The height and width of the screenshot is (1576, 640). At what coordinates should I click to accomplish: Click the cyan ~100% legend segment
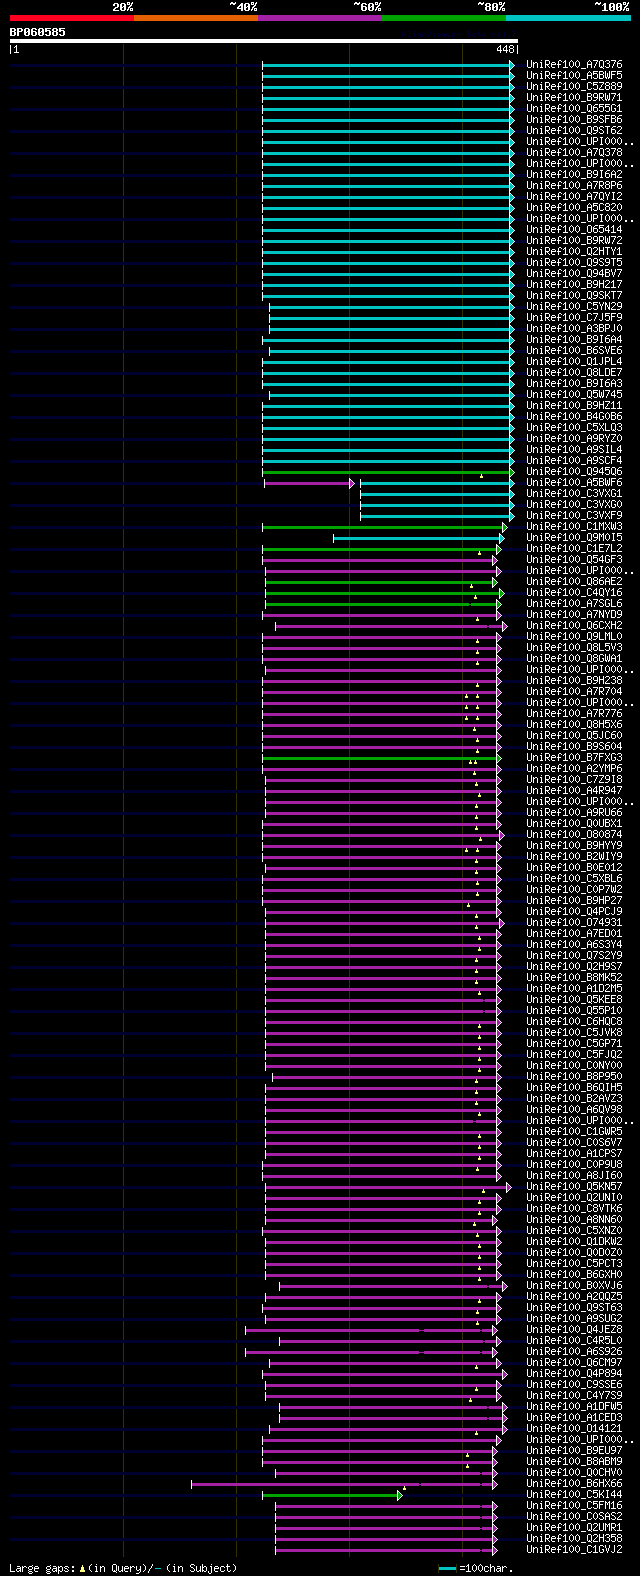(x=568, y=18)
